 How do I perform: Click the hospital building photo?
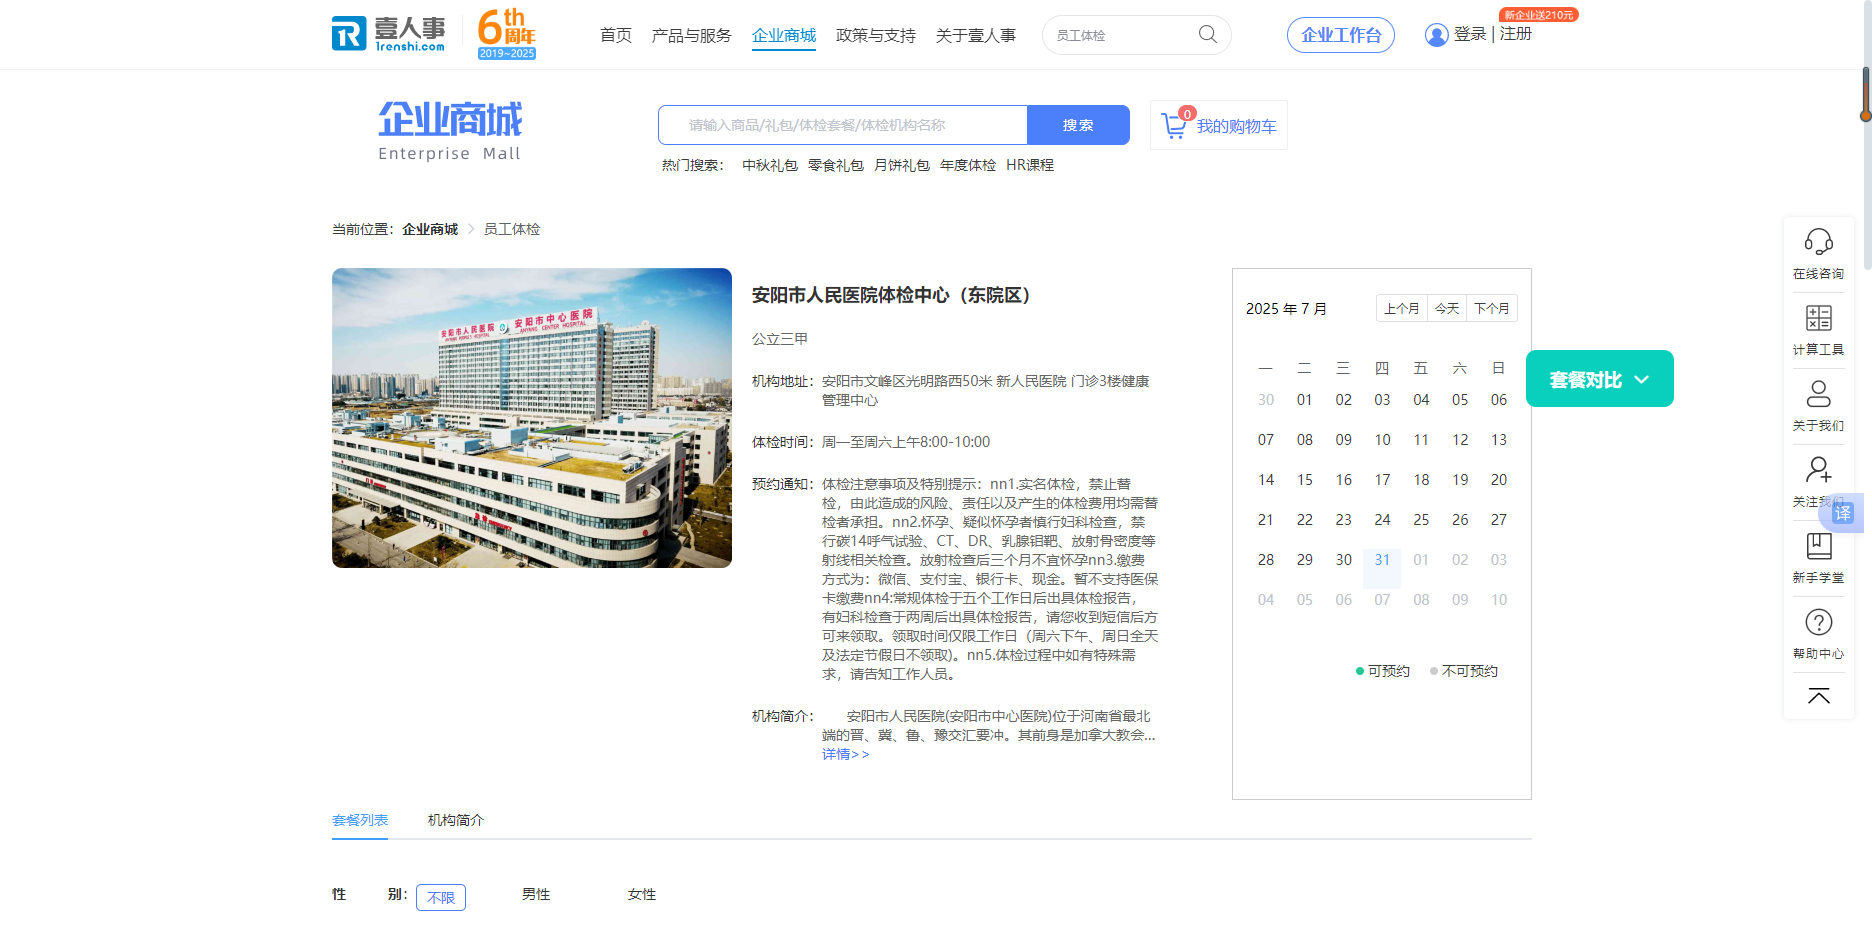pos(532,418)
